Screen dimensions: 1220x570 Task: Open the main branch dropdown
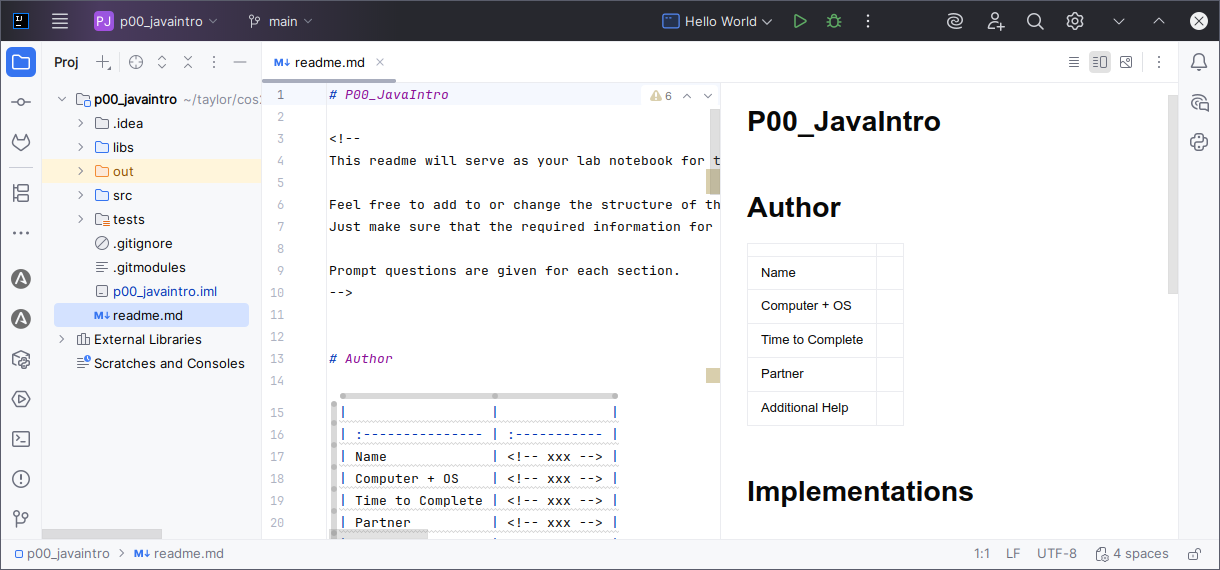(280, 21)
